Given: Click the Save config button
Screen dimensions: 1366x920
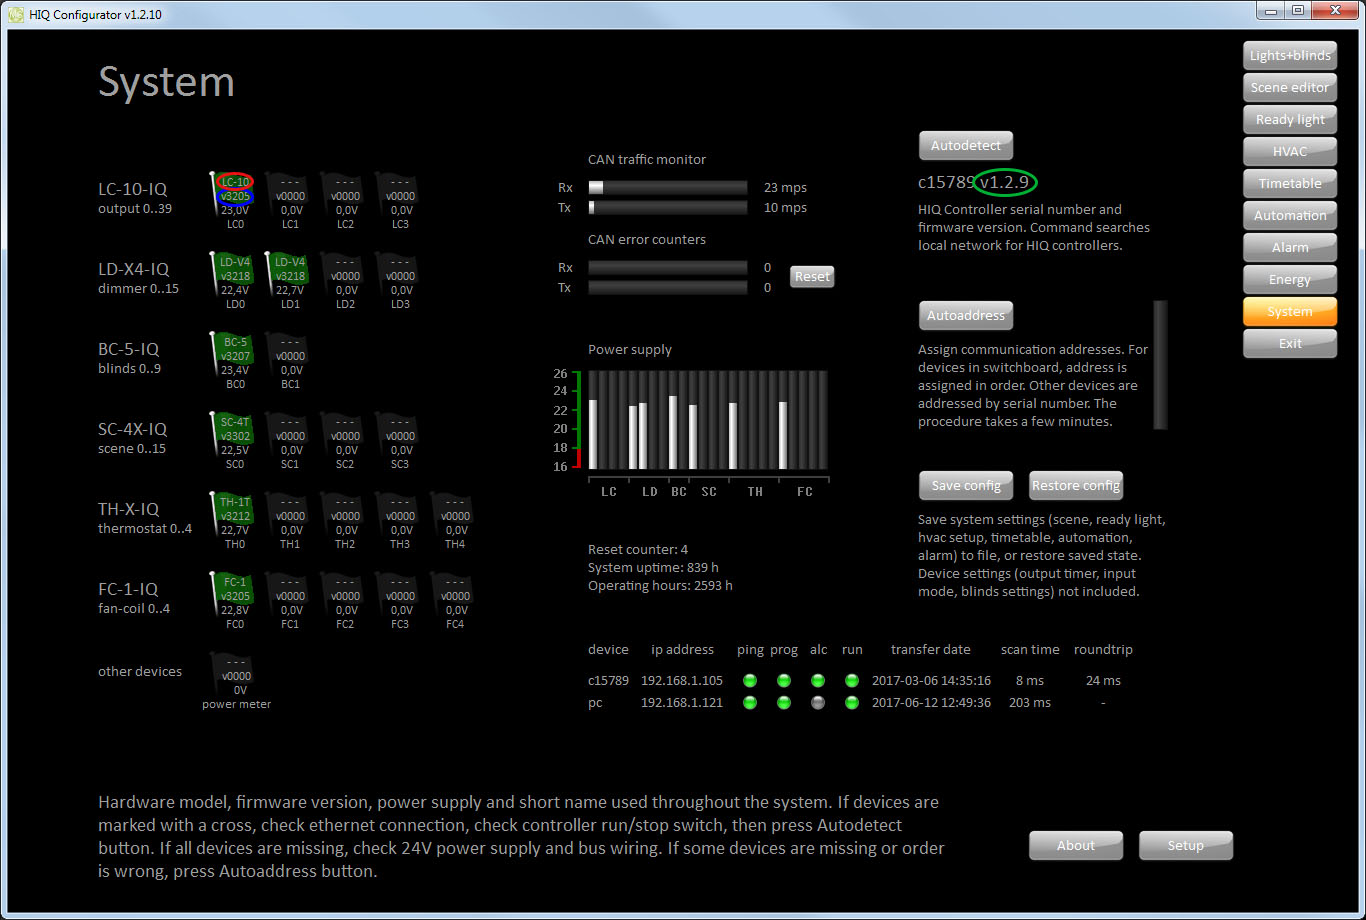Looking at the screenshot, I should (966, 486).
